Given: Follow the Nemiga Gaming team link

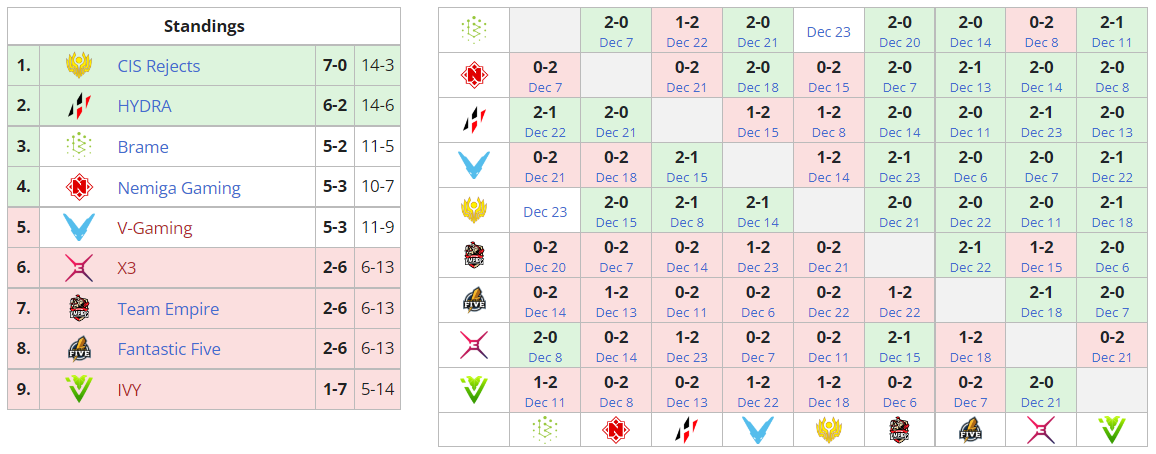Looking at the screenshot, I should tap(179, 188).
